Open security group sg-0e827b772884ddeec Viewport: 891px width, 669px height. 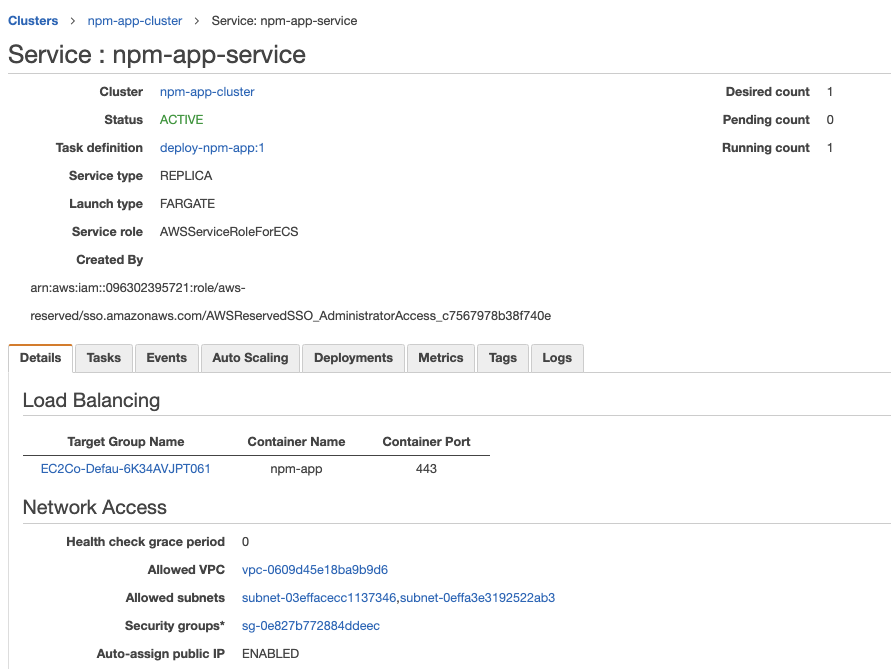(x=311, y=626)
